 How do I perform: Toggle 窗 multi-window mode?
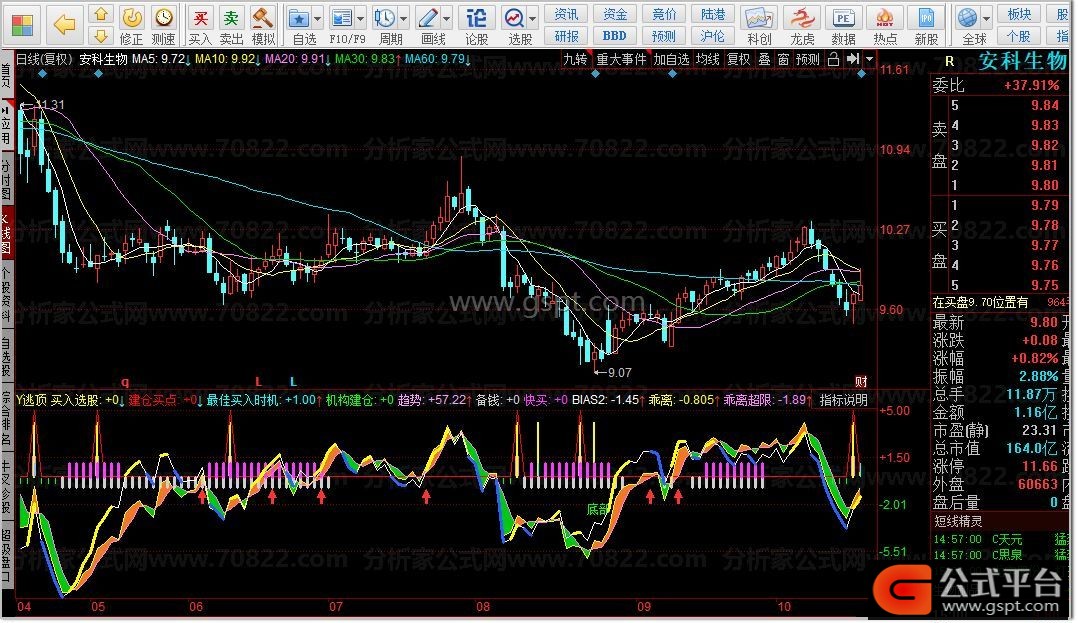[x=783, y=59]
